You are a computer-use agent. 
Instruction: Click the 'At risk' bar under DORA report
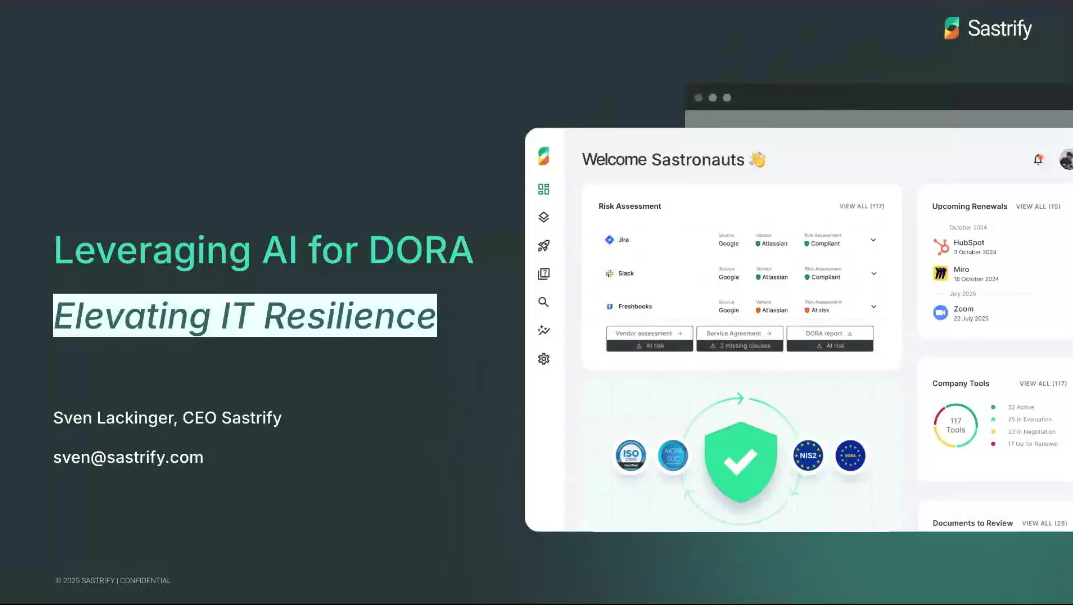[829, 346]
